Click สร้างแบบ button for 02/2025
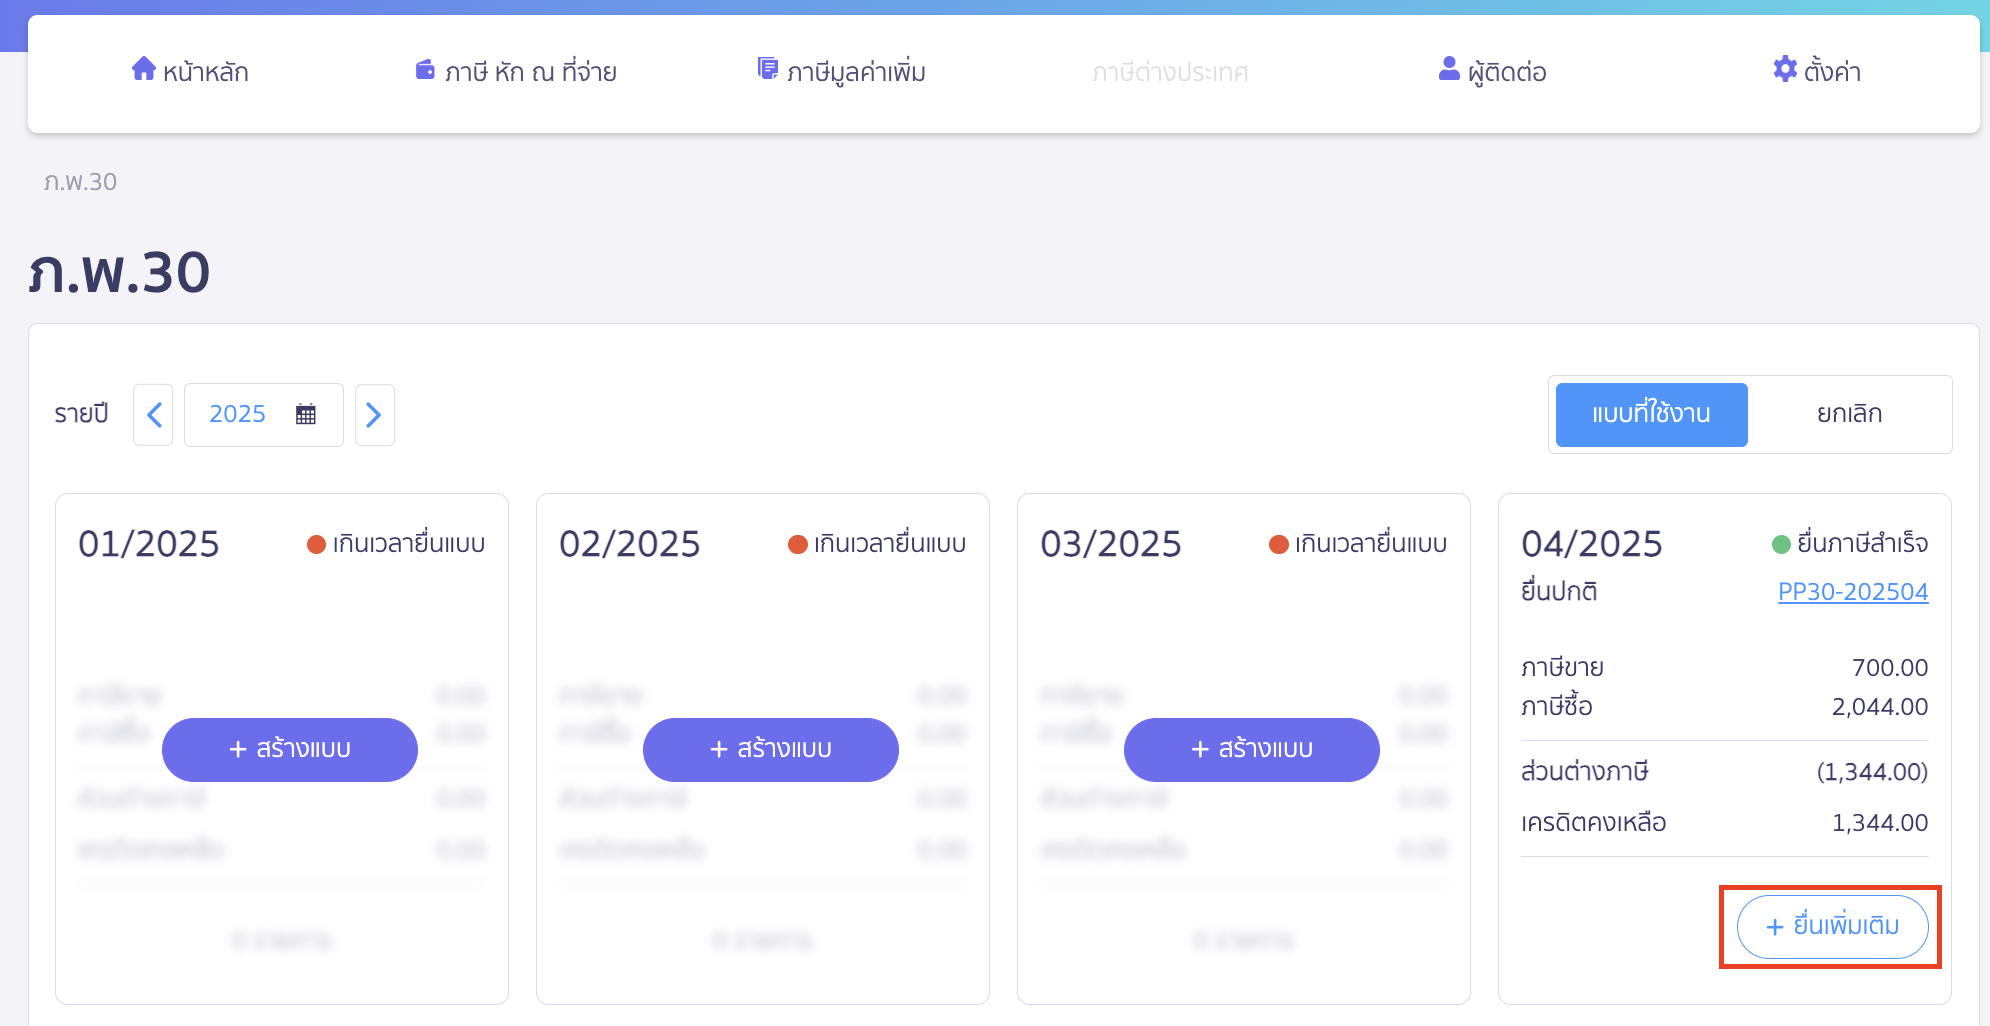Image resolution: width=1990 pixels, height=1026 pixels. 771,749
